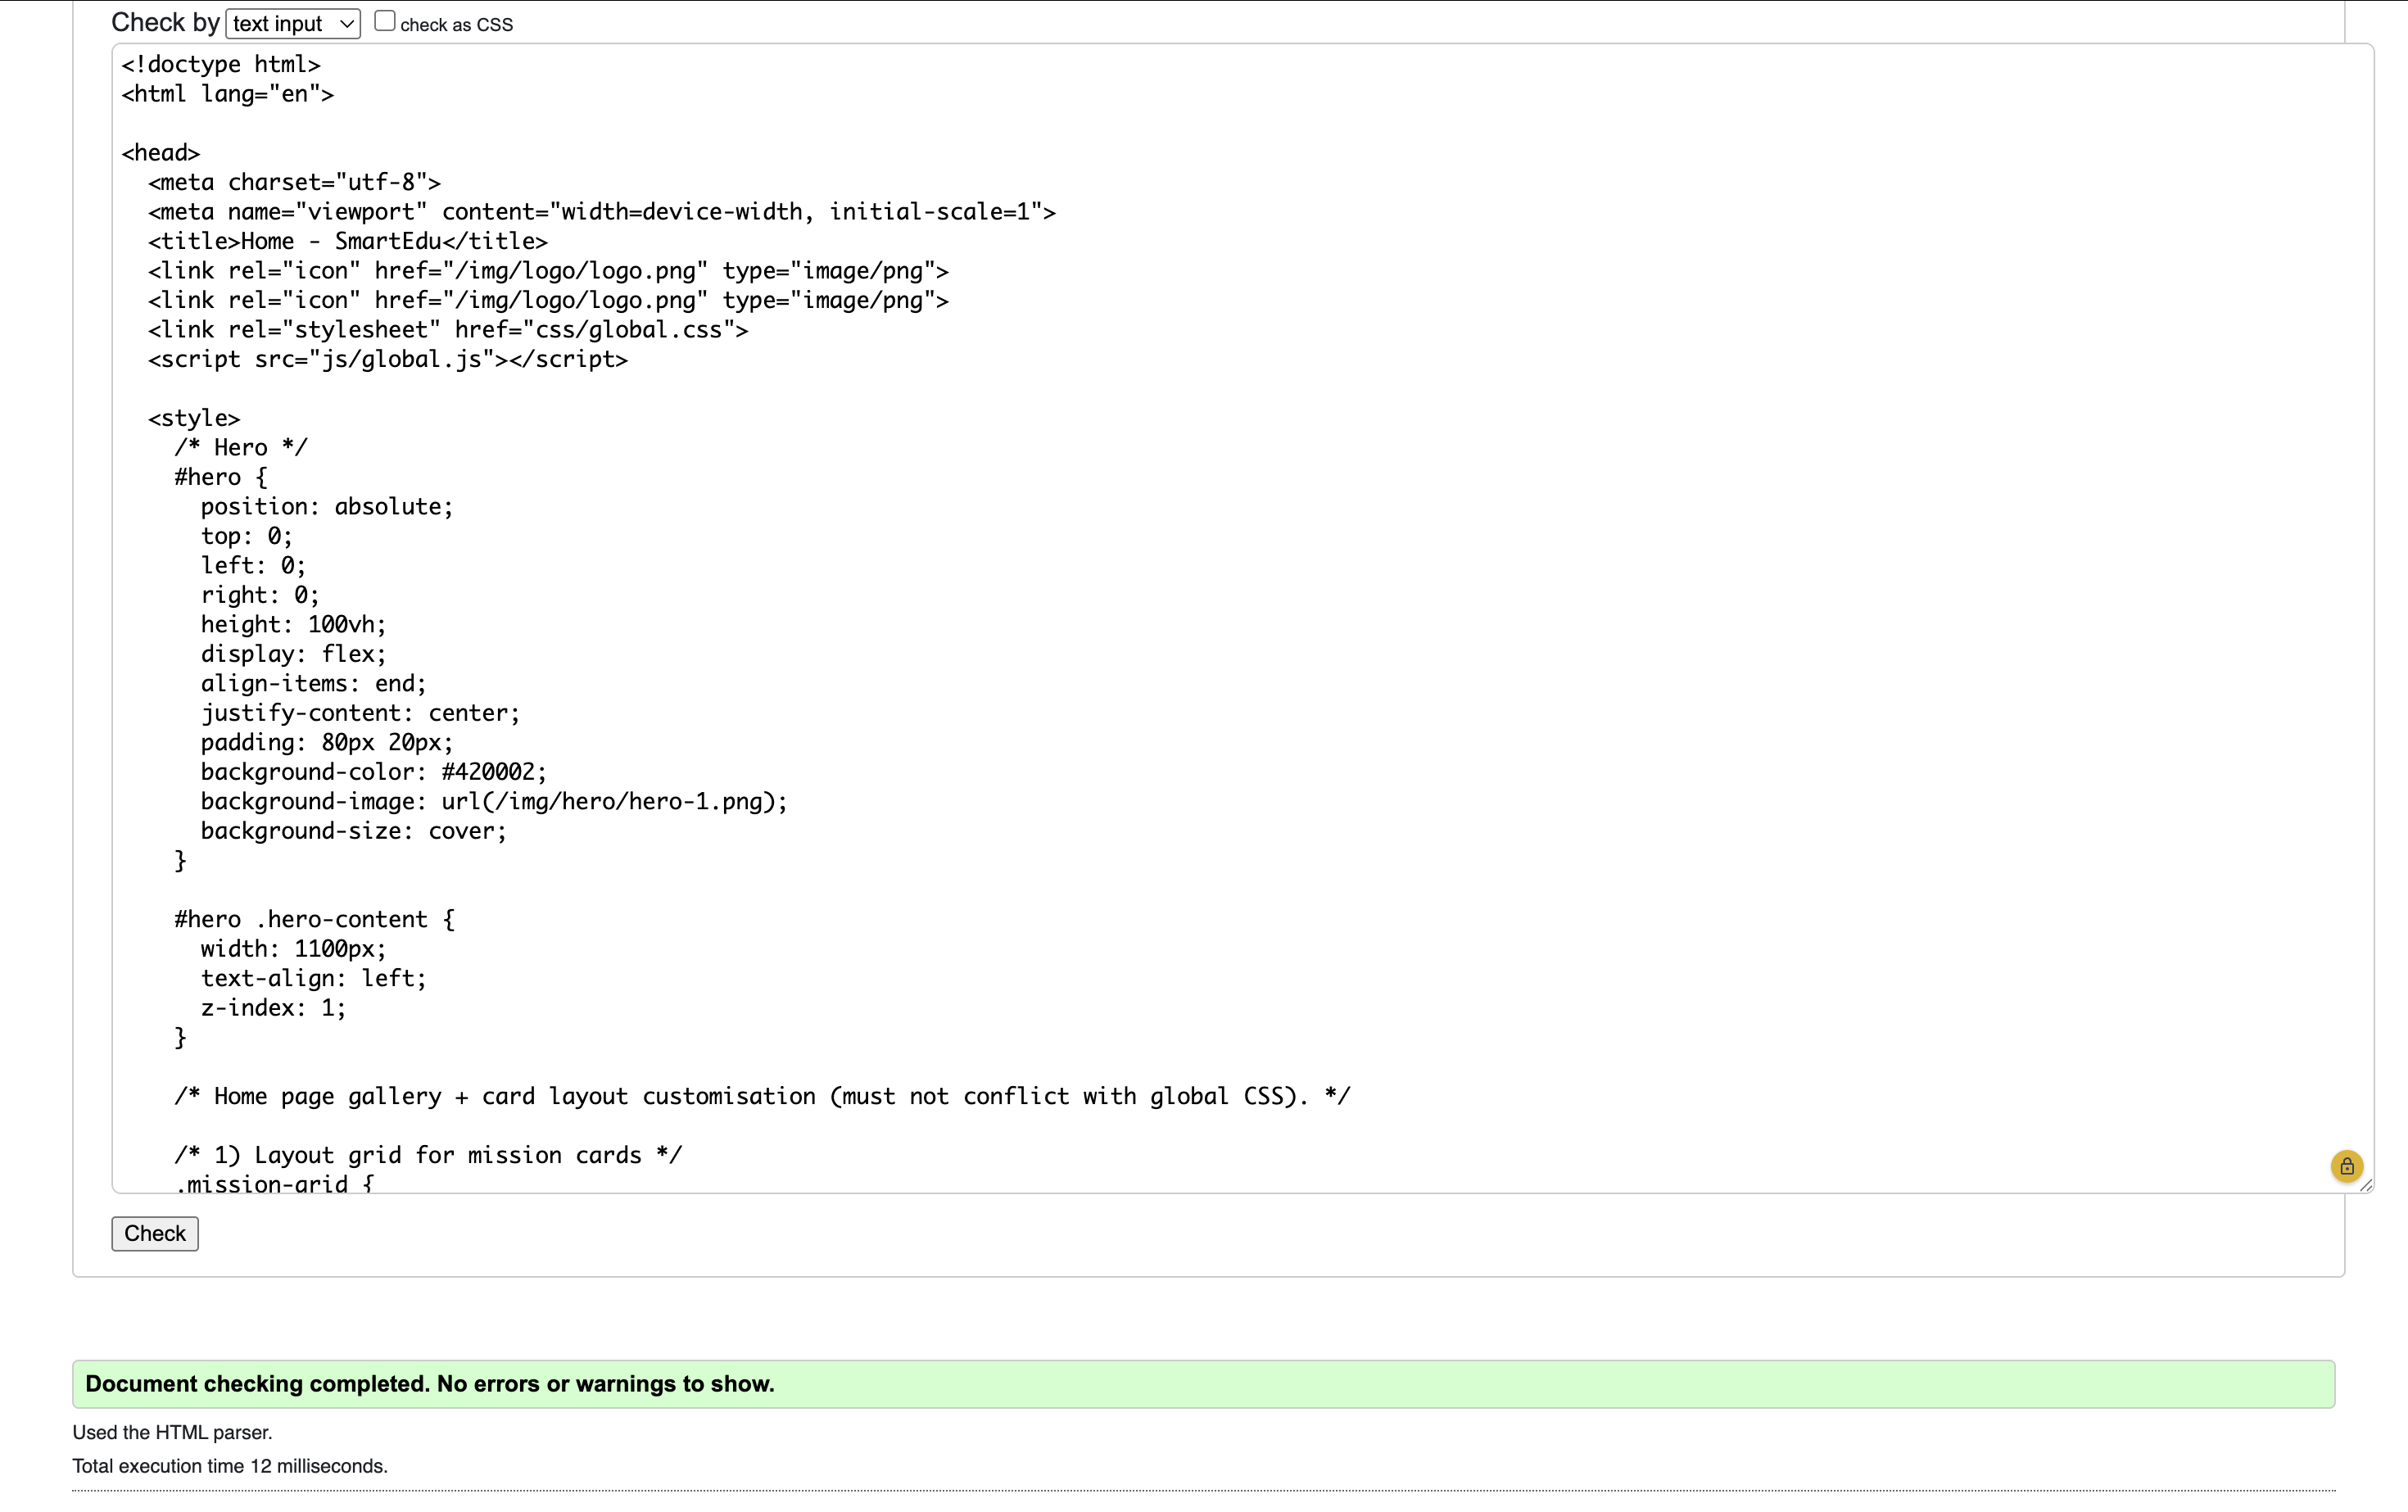This screenshot has width=2408, height=1512.
Task: Click the html lang="en" line
Action: [228, 95]
